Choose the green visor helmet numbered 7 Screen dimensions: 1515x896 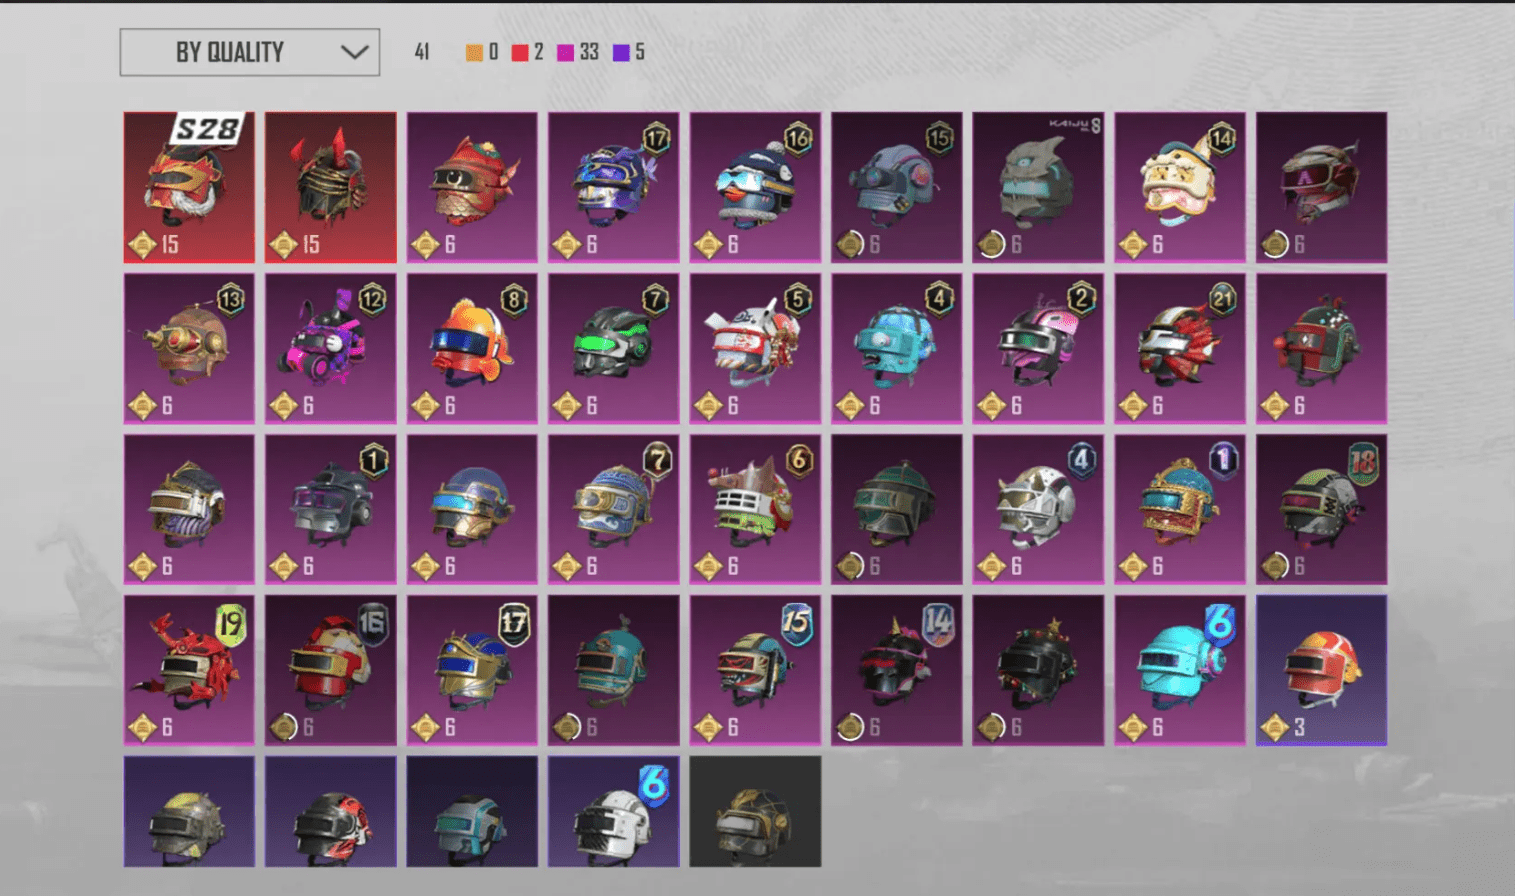point(614,348)
